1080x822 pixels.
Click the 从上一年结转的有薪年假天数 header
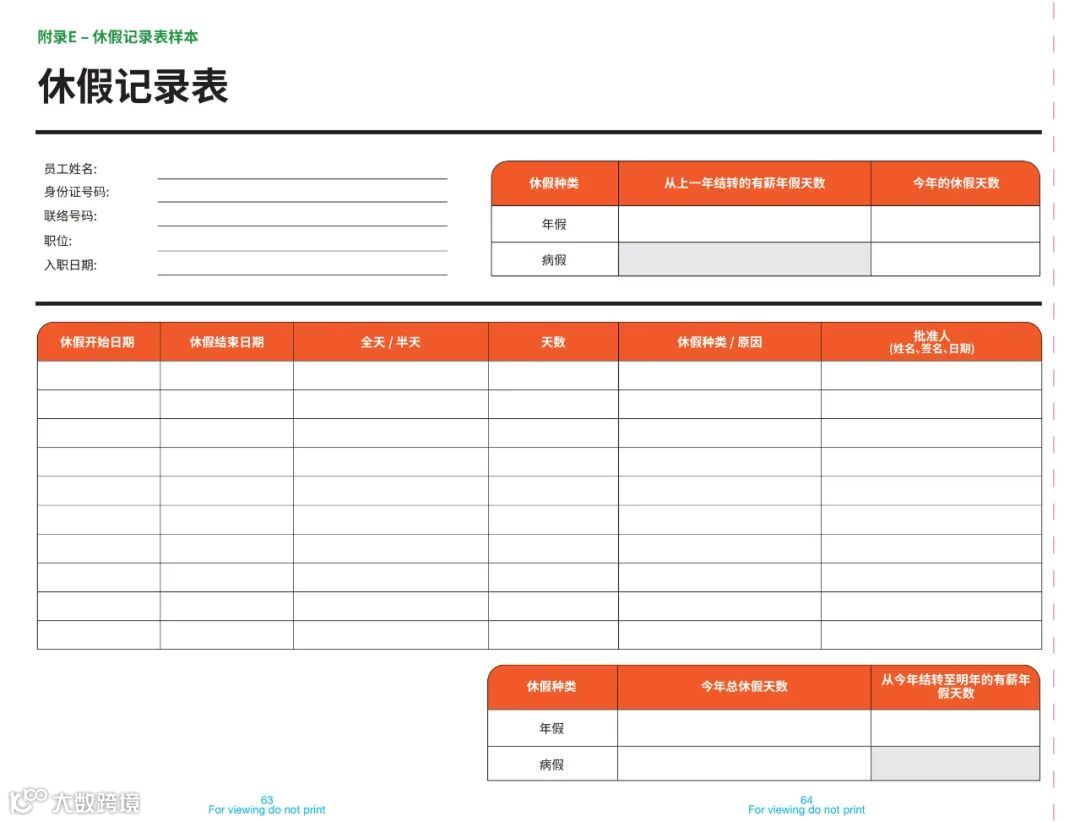click(745, 183)
